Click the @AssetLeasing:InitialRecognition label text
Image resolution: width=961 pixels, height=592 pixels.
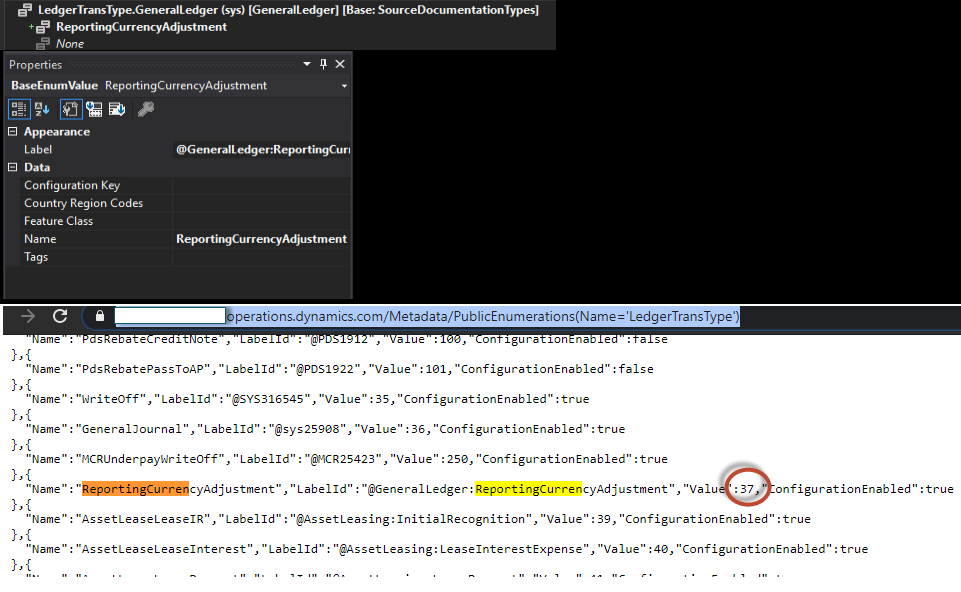pos(411,519)
